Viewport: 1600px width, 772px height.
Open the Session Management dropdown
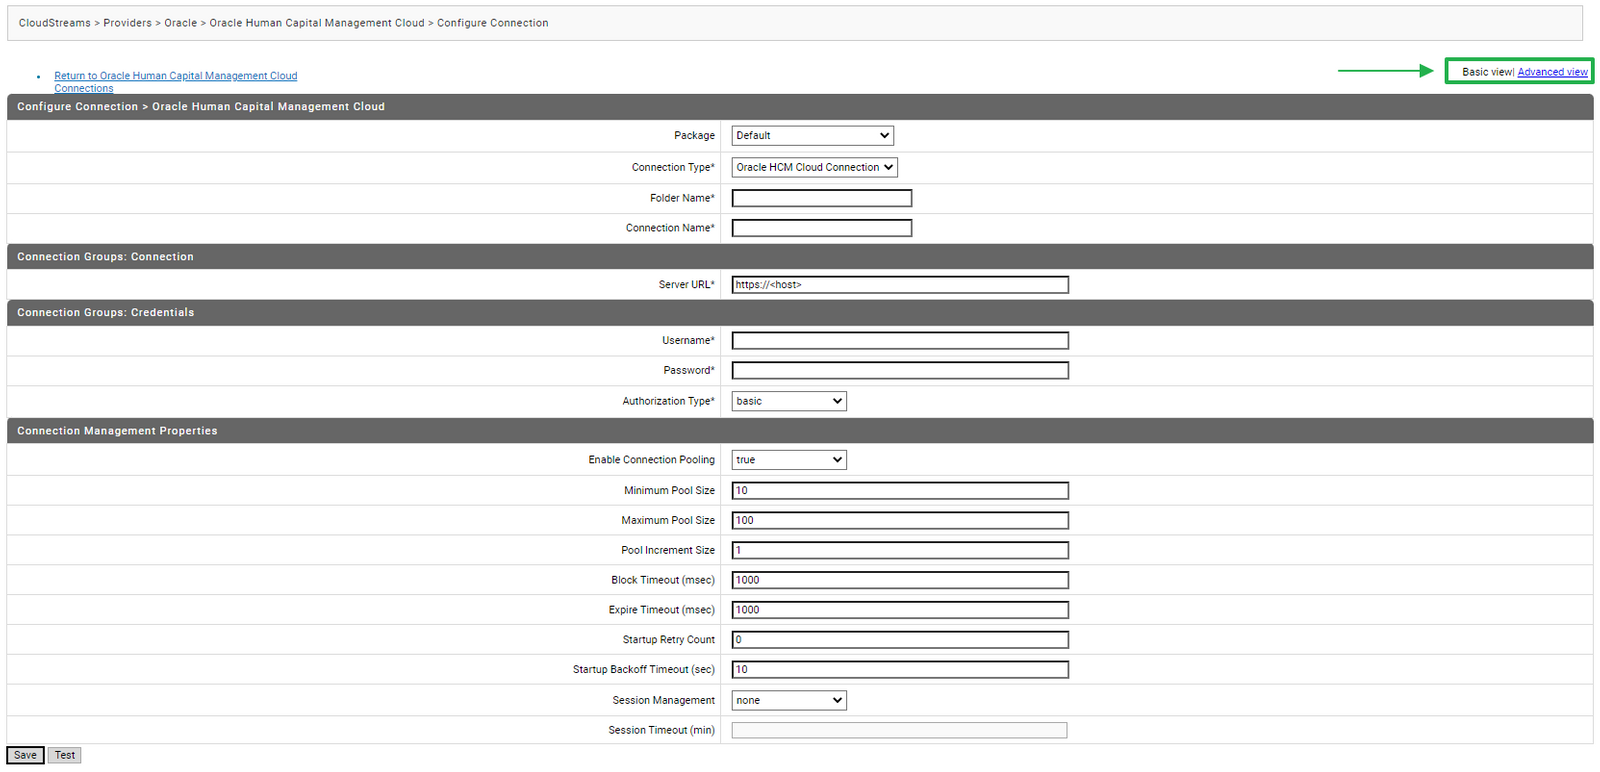(788, 700)
